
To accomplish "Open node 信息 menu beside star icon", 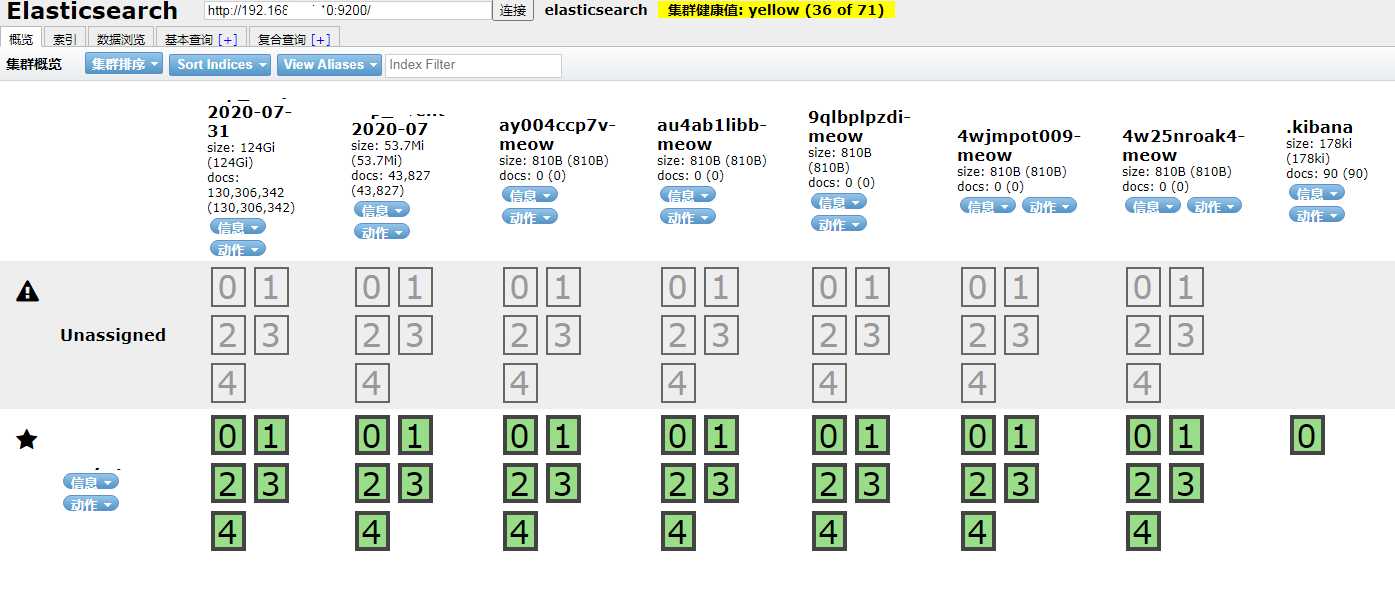I will tap(91, 481).
